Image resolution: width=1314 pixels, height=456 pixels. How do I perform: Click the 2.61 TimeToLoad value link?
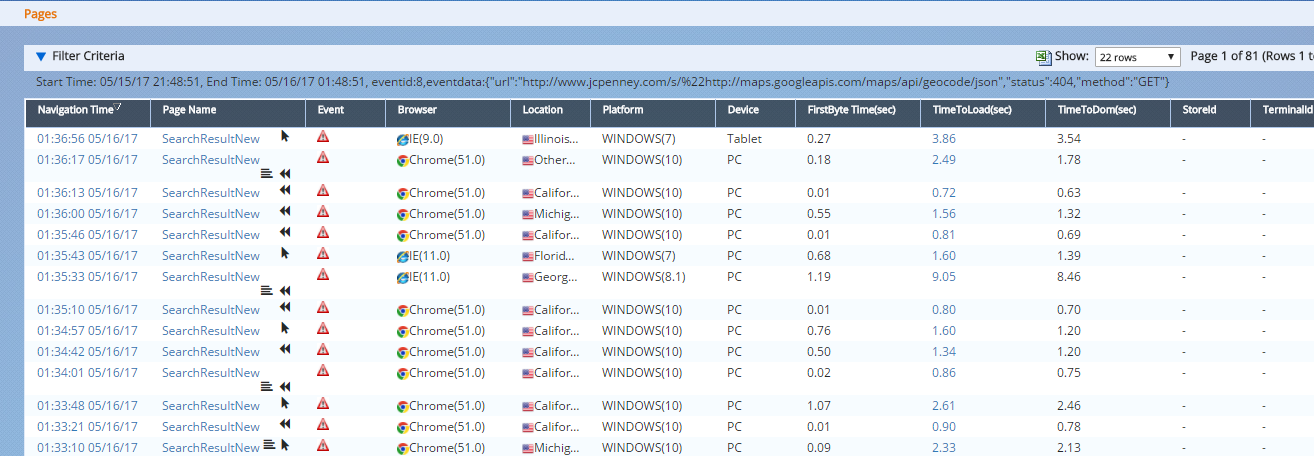point(944,406)
